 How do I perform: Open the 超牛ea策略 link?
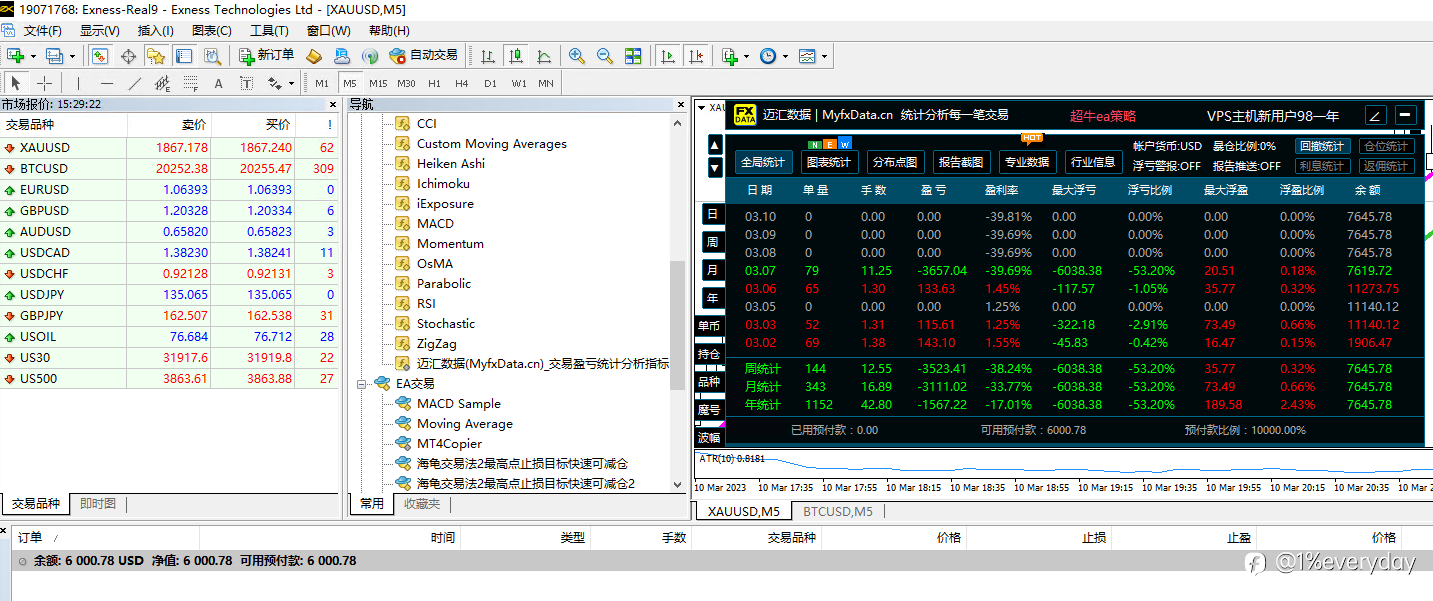pyautogui.click(x=1103, y=116)
